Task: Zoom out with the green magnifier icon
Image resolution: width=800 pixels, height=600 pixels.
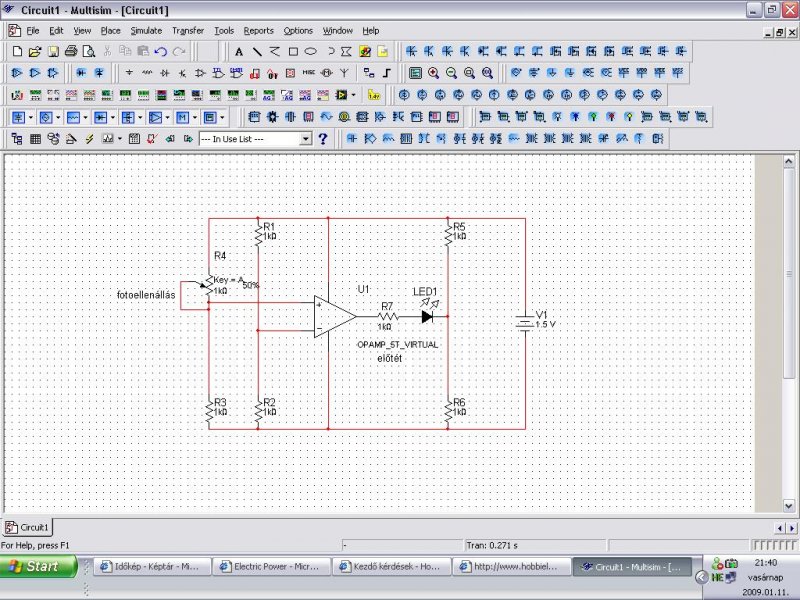Action: 452,73
